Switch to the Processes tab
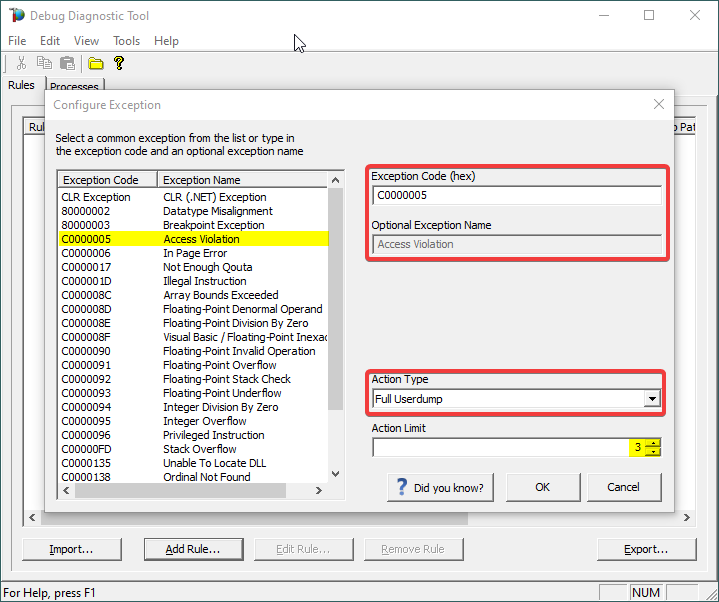The width and height of the screenshot is (719, 602). pos(74,87)
